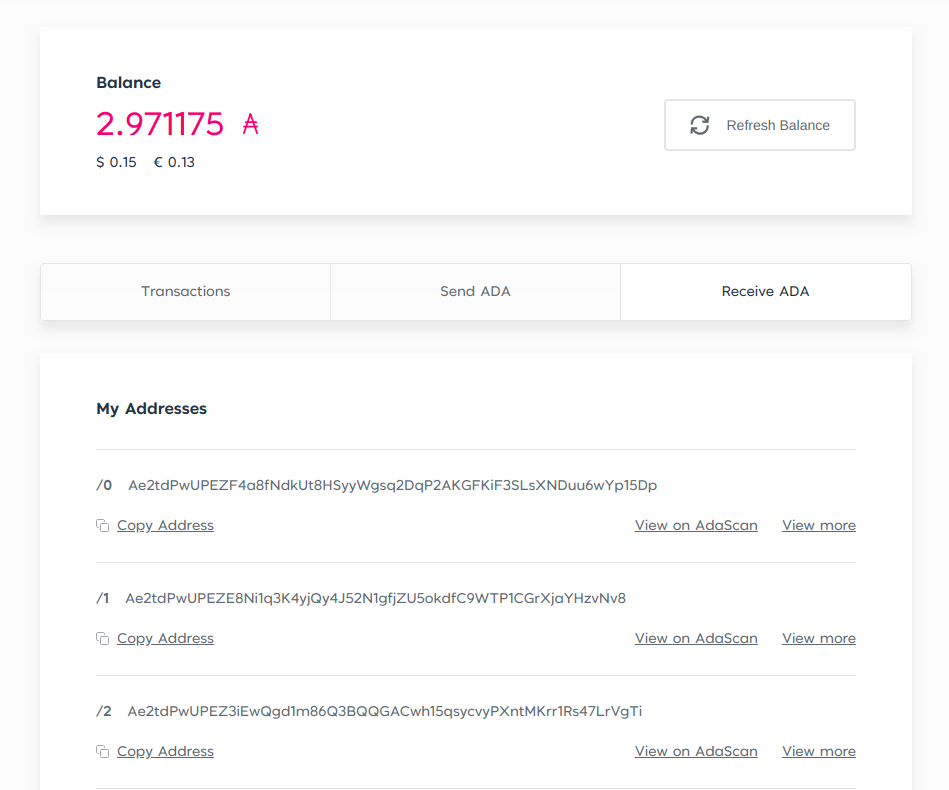Expand View more for address /0
Viewport: 949px width, 790px height.
819,525
